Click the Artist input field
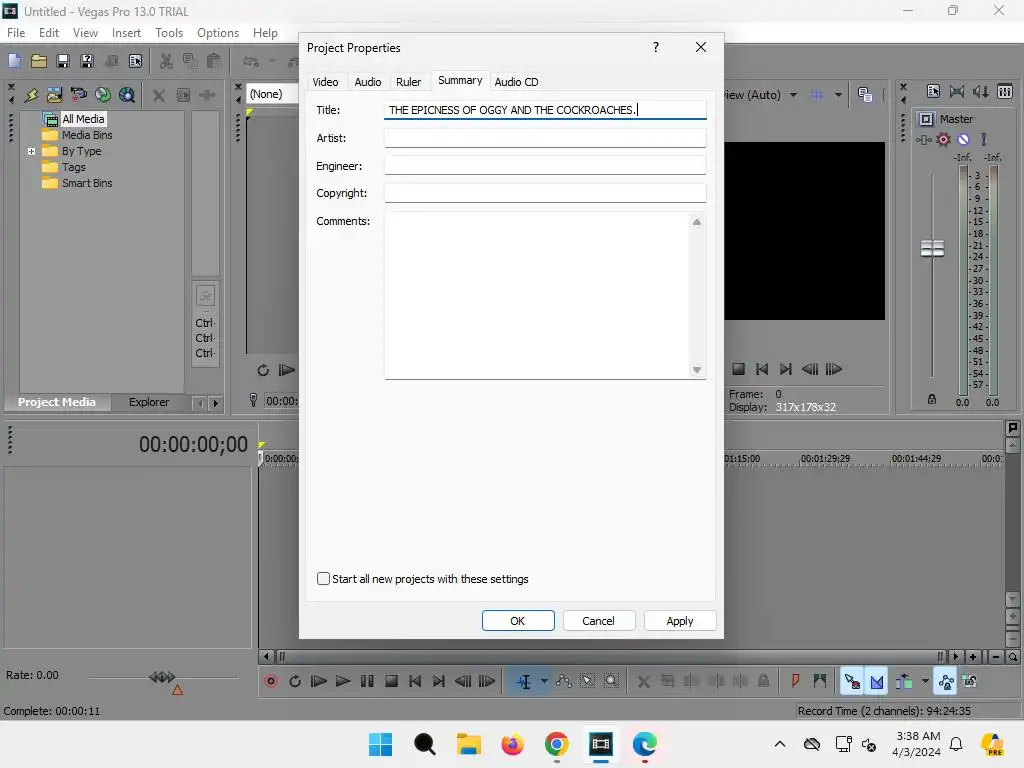The height and width of the screenshot is (768, 1024). click(x=545, y=138)
